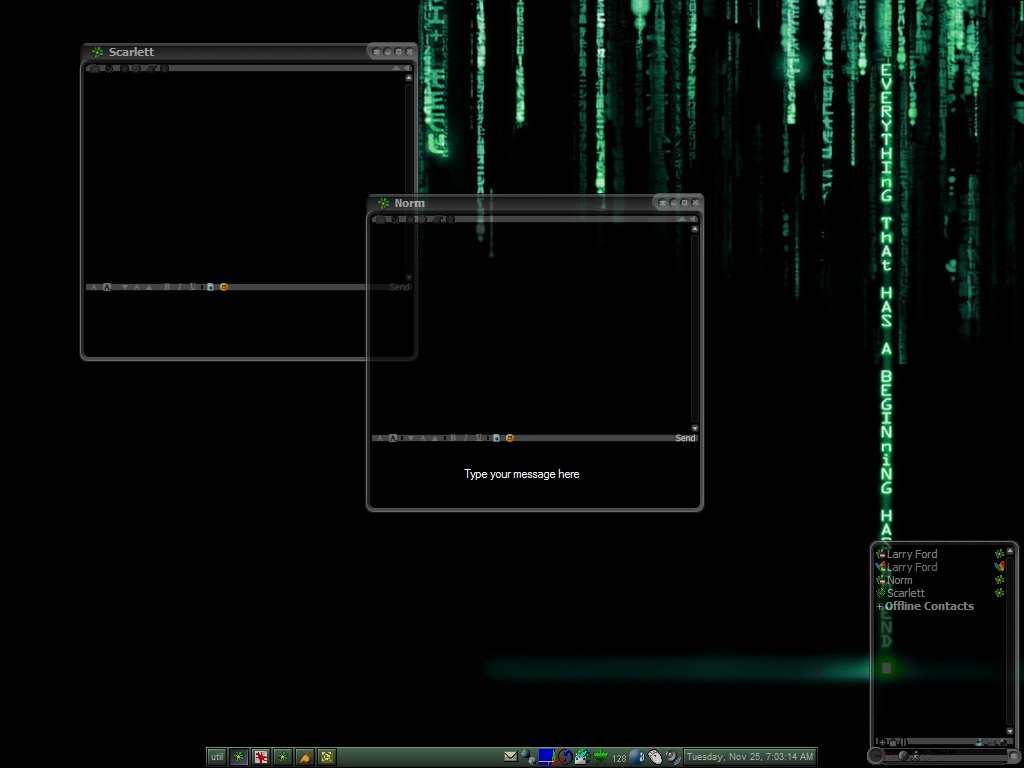Open the emoticon smiley picker in Norm chat
The height and width of the screenshot is (768, 1024).
(510, 438)
